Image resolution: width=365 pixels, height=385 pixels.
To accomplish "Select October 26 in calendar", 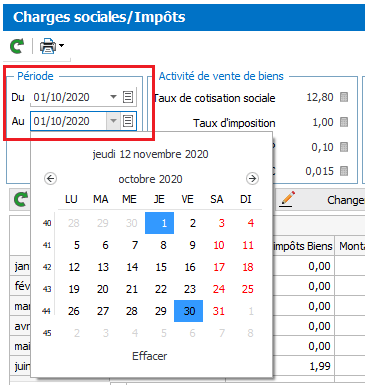I will pyautogui.click(x=74, y=311).
